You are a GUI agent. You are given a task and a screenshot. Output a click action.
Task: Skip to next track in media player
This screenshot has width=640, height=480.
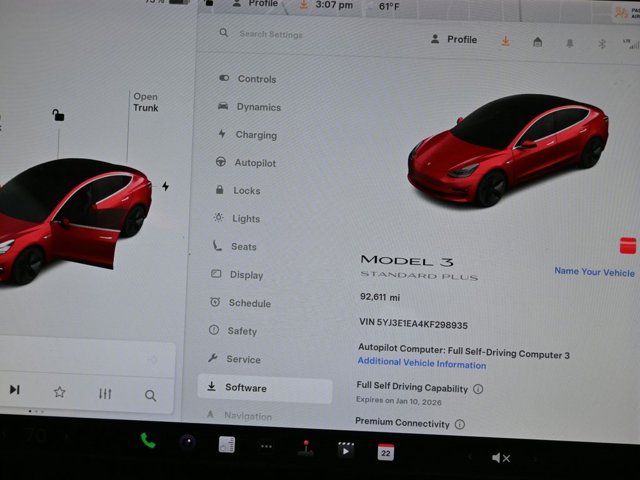coord(15,389)
